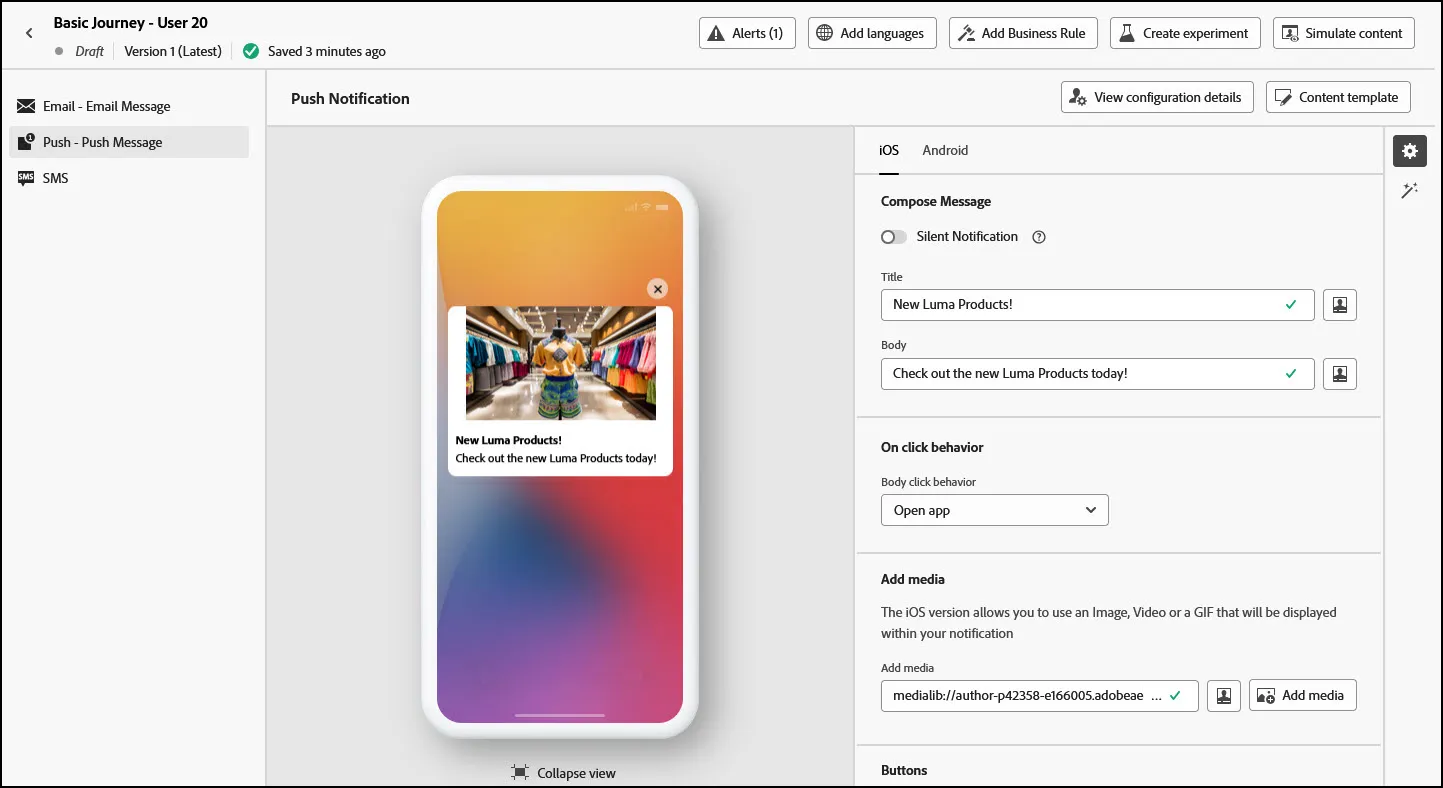Click the Collapse view control
Screen dimensions: 1443x788
(x=564, y=773)
